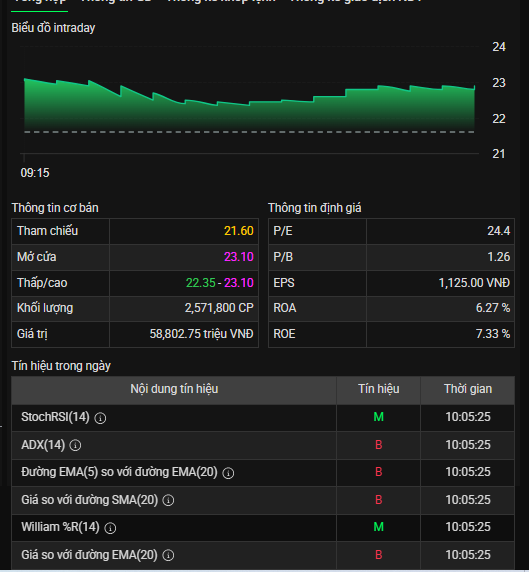
Task: Open info icon next to ADX(14)
Action: 75,445
